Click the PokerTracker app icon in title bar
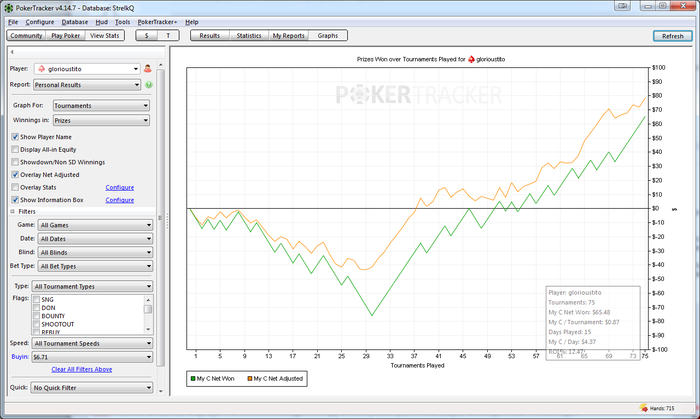Viewport: 700px width, 419px height. (8, 8)
